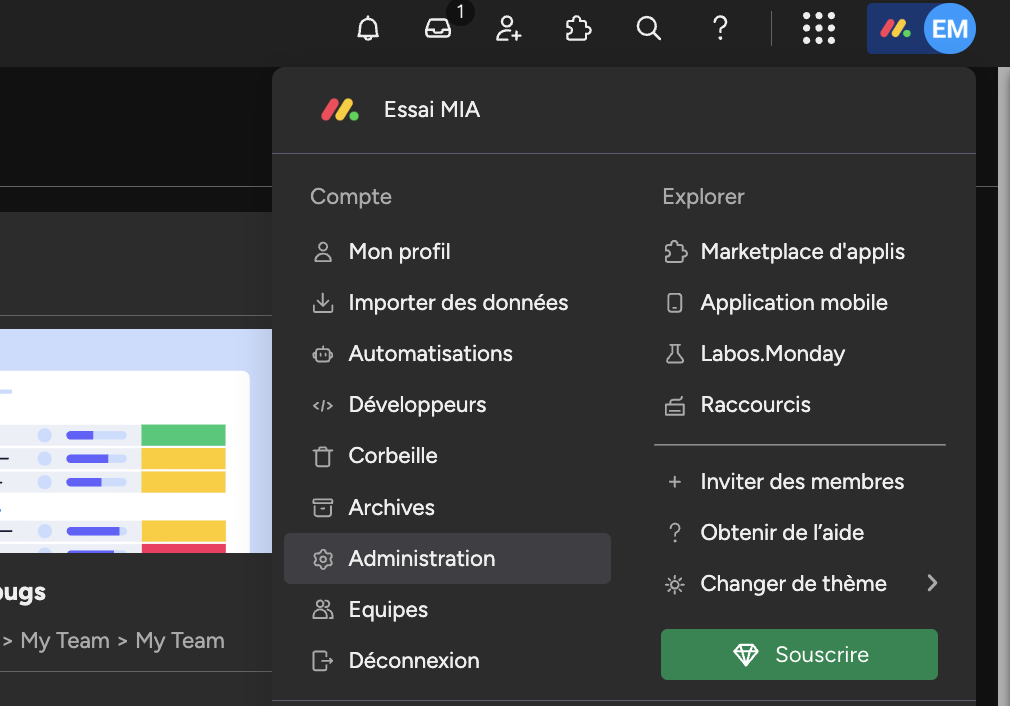The image size is (1010, 706).
Task: Click the monday logo beside the avatar
Action: [895, 28]
